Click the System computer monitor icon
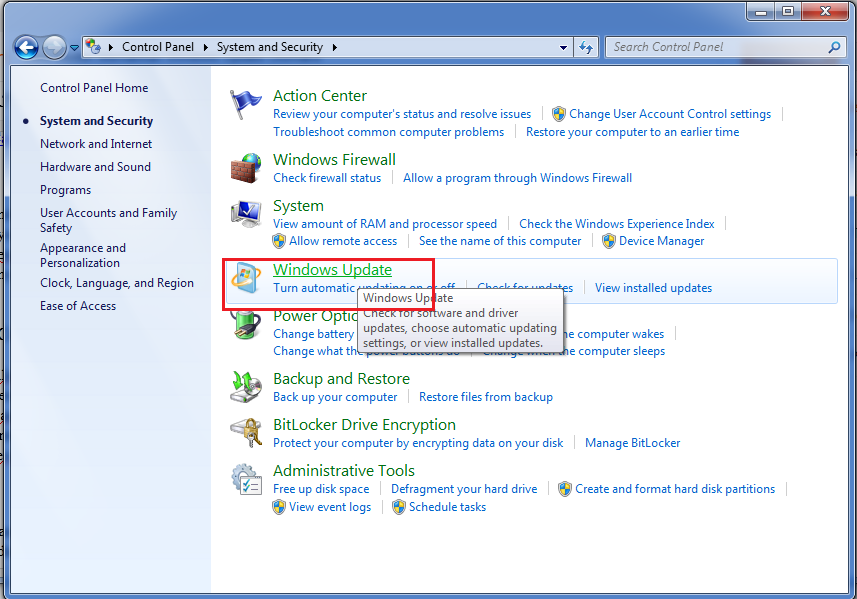This screenshot has height=599, width=857. tap(245, 214)
